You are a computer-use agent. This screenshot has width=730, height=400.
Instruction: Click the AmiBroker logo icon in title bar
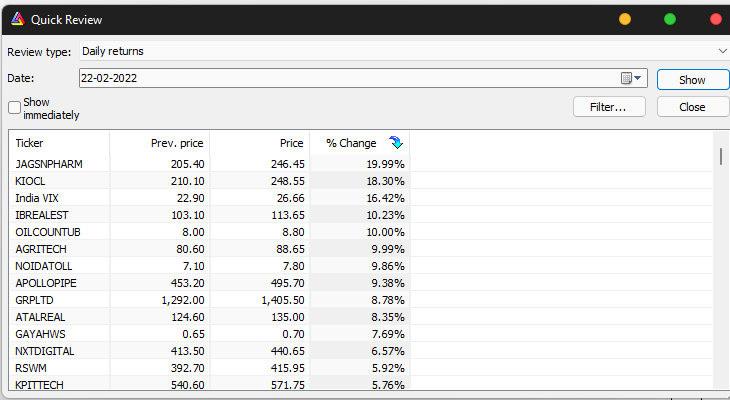coord(18,19)
